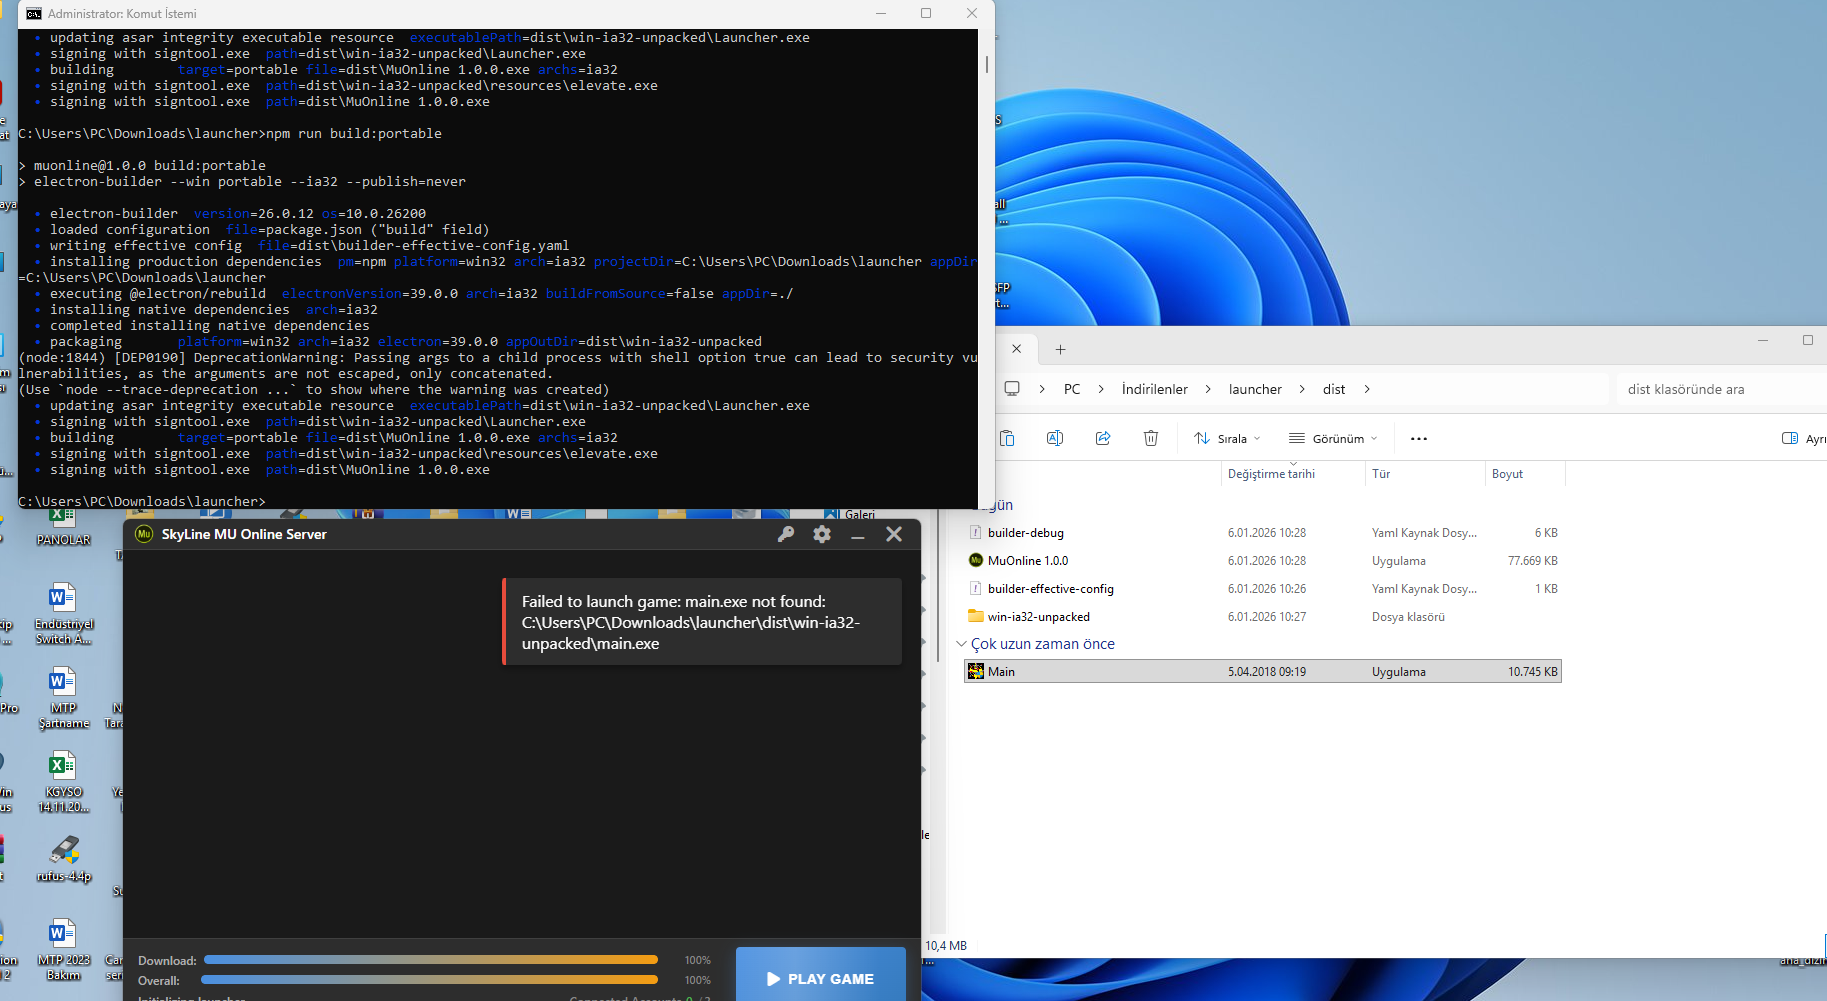
Task: Click the 10,4 MB status bar text
Action: tap(946, 945)
